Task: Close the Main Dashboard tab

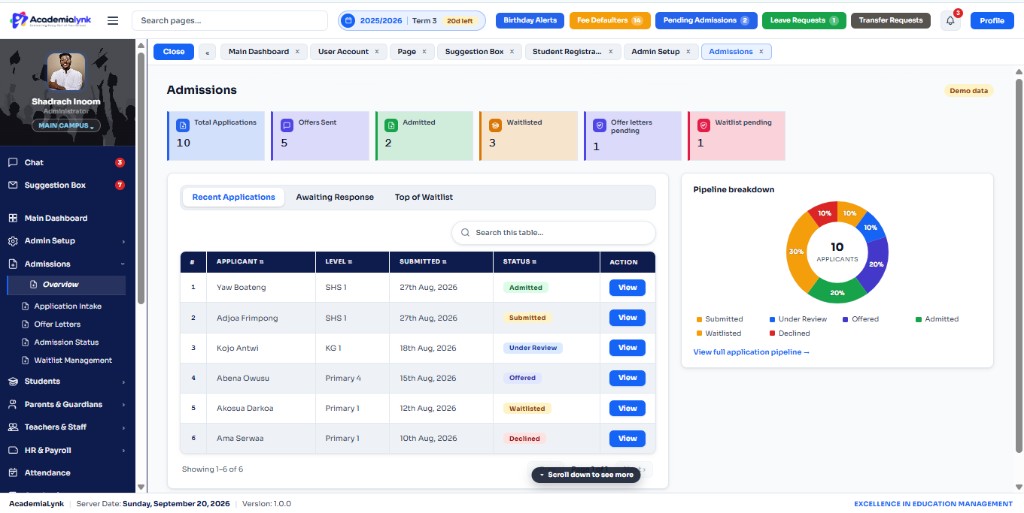Action: point(297,52)
